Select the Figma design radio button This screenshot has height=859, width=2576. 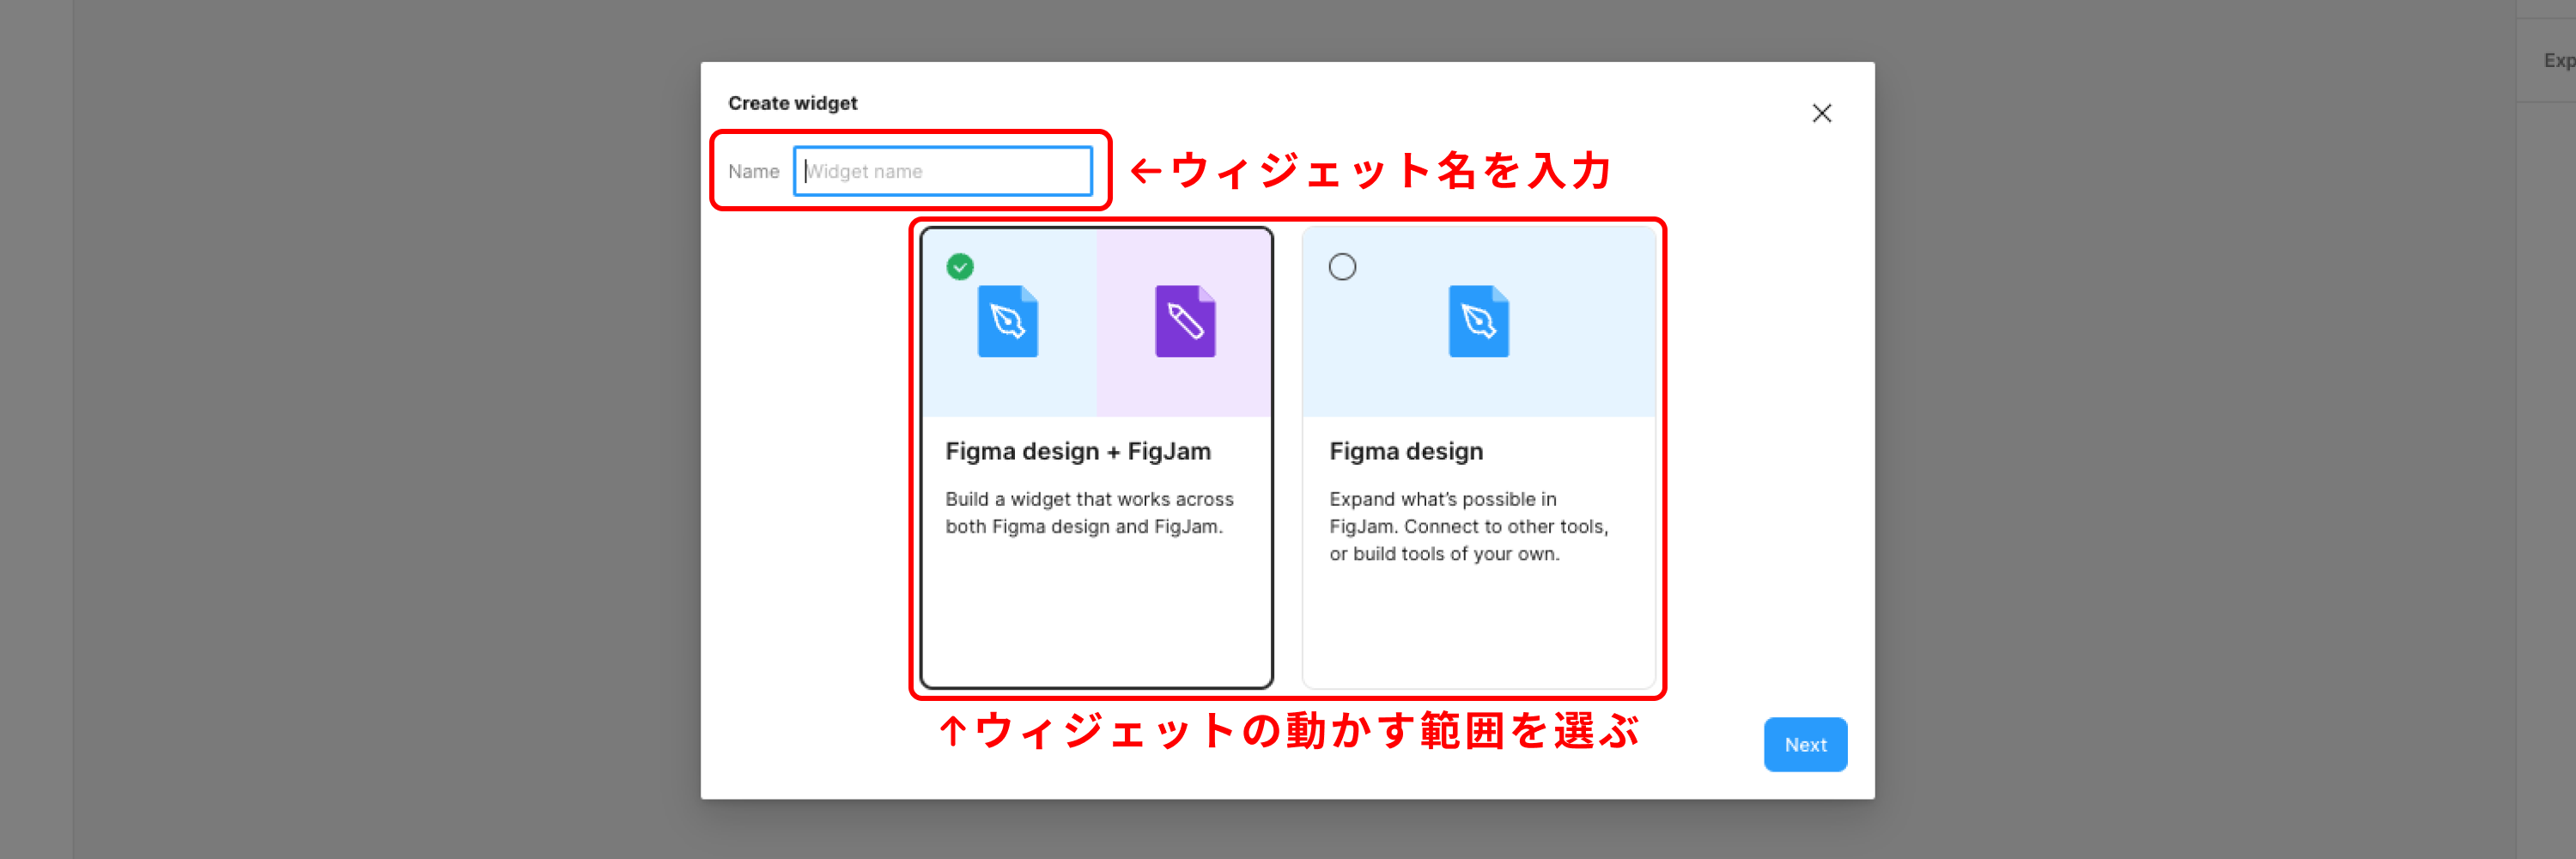coord(1342,267)
